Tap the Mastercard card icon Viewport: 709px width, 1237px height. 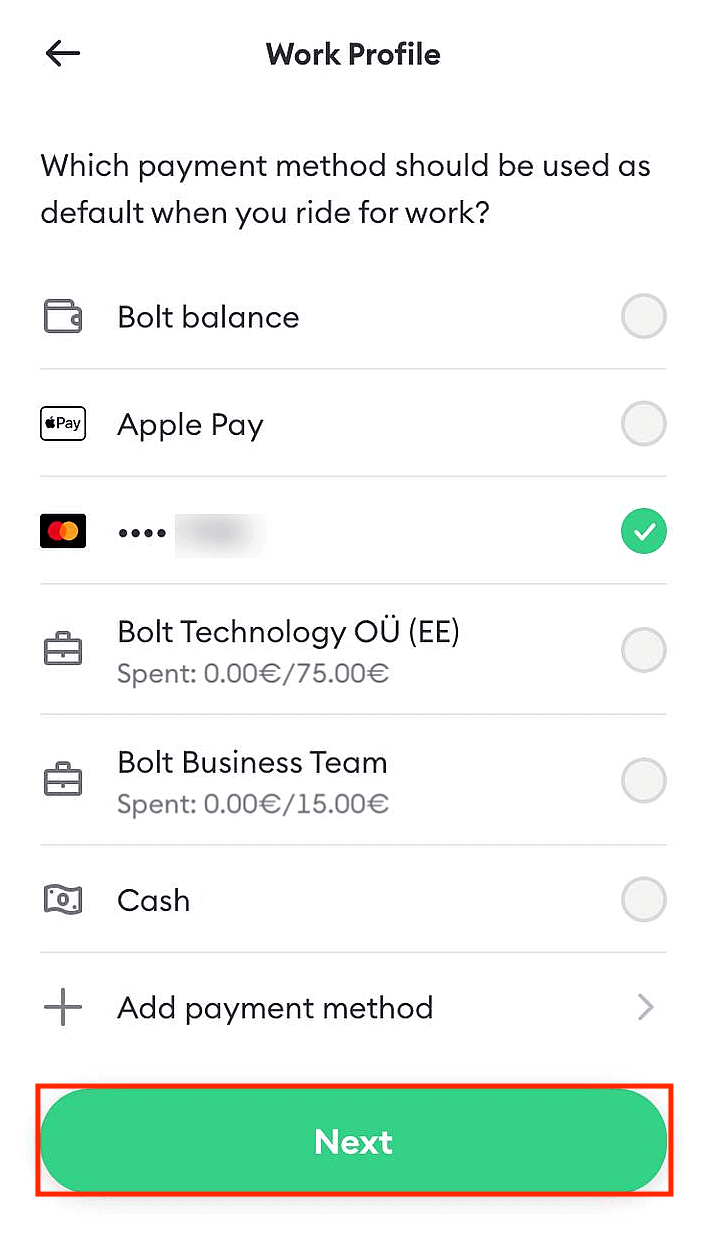[62, 531]
